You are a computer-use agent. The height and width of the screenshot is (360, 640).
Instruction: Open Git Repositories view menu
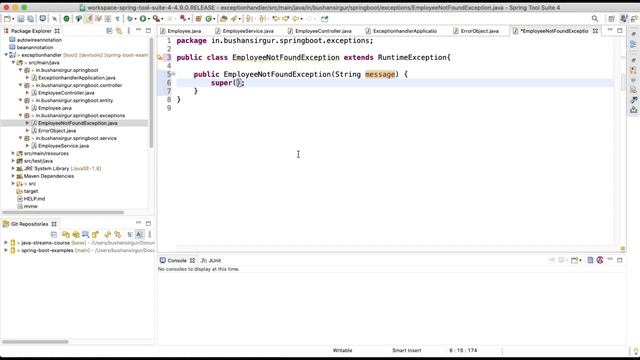click(x=149, y=234)
